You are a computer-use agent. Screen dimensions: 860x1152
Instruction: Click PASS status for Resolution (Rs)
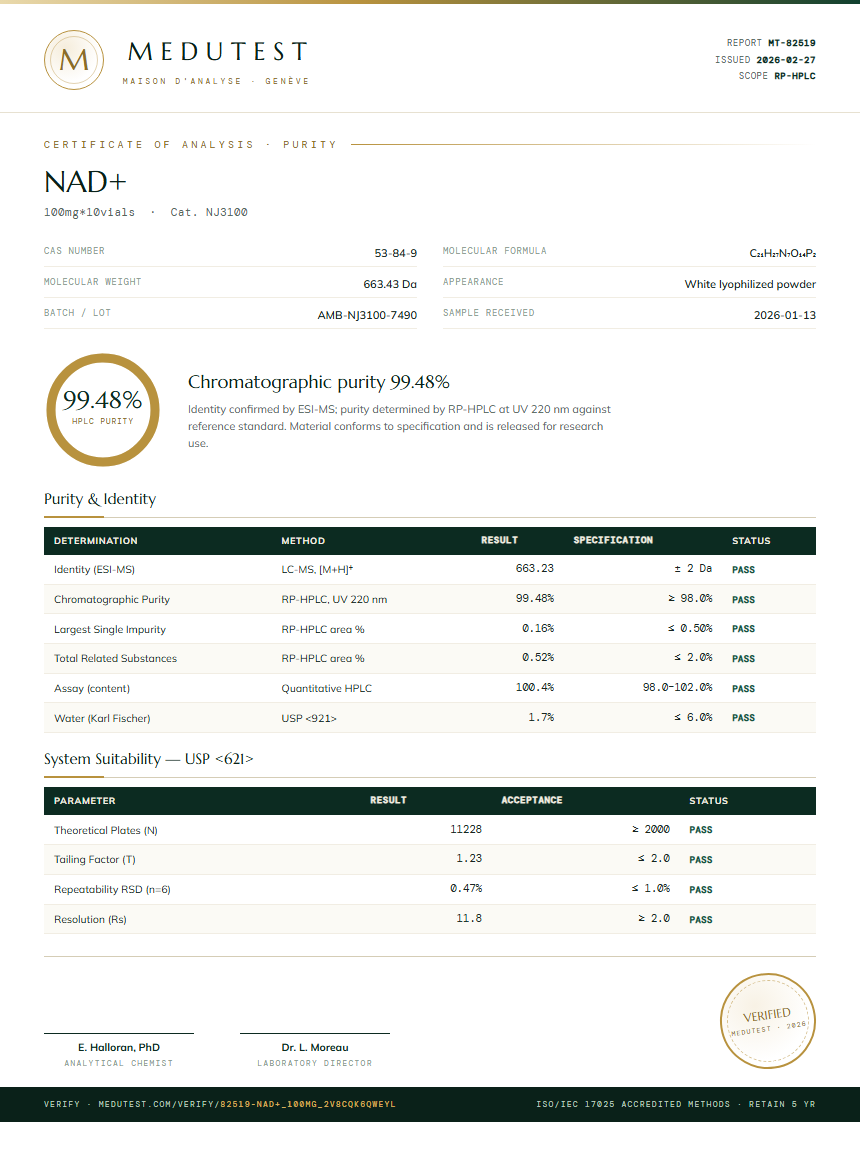(701, 919)
